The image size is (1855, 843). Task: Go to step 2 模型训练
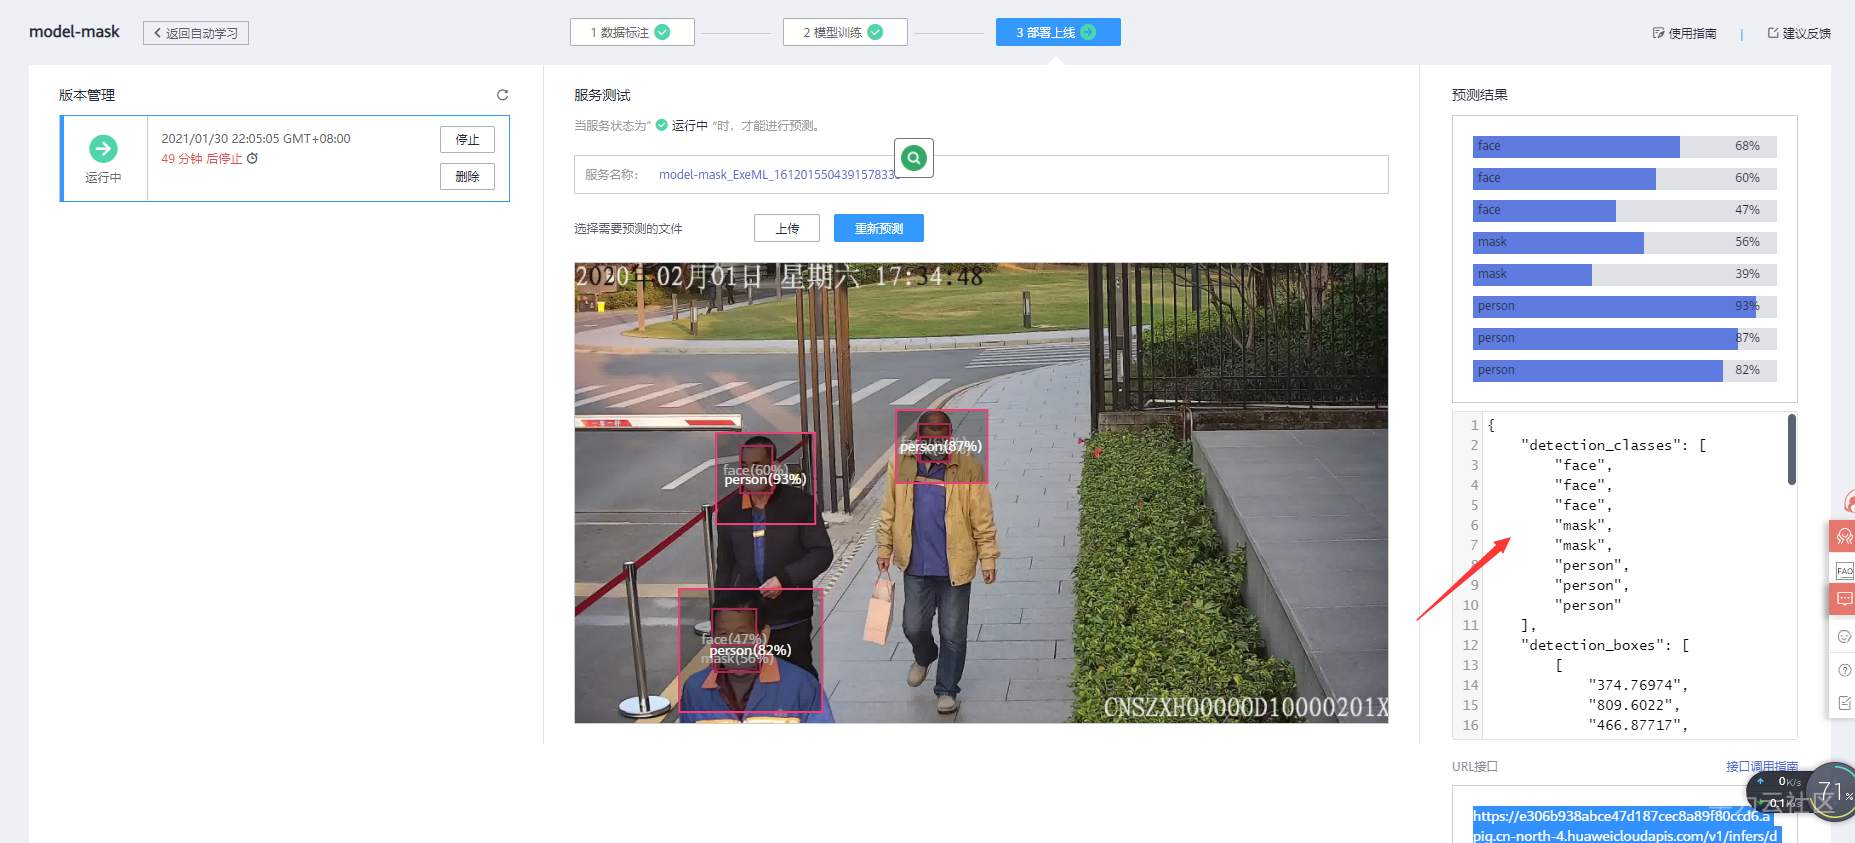[845, 32]
